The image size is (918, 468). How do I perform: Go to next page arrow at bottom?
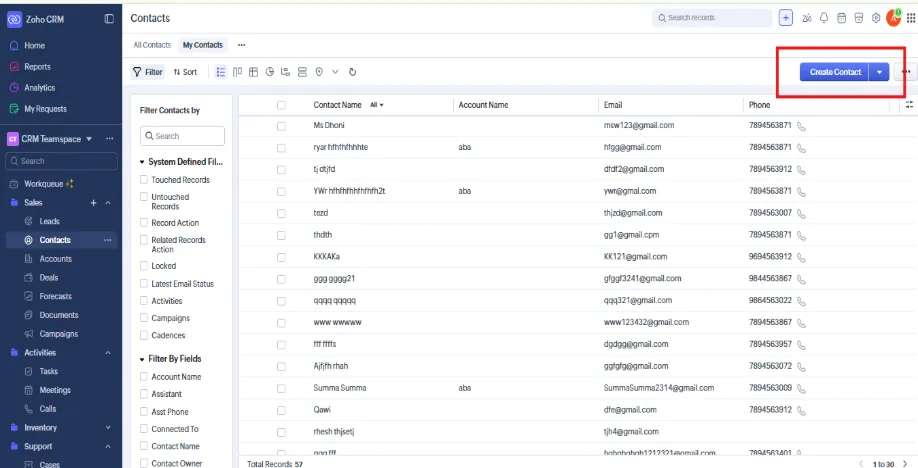tap(905, 464)
